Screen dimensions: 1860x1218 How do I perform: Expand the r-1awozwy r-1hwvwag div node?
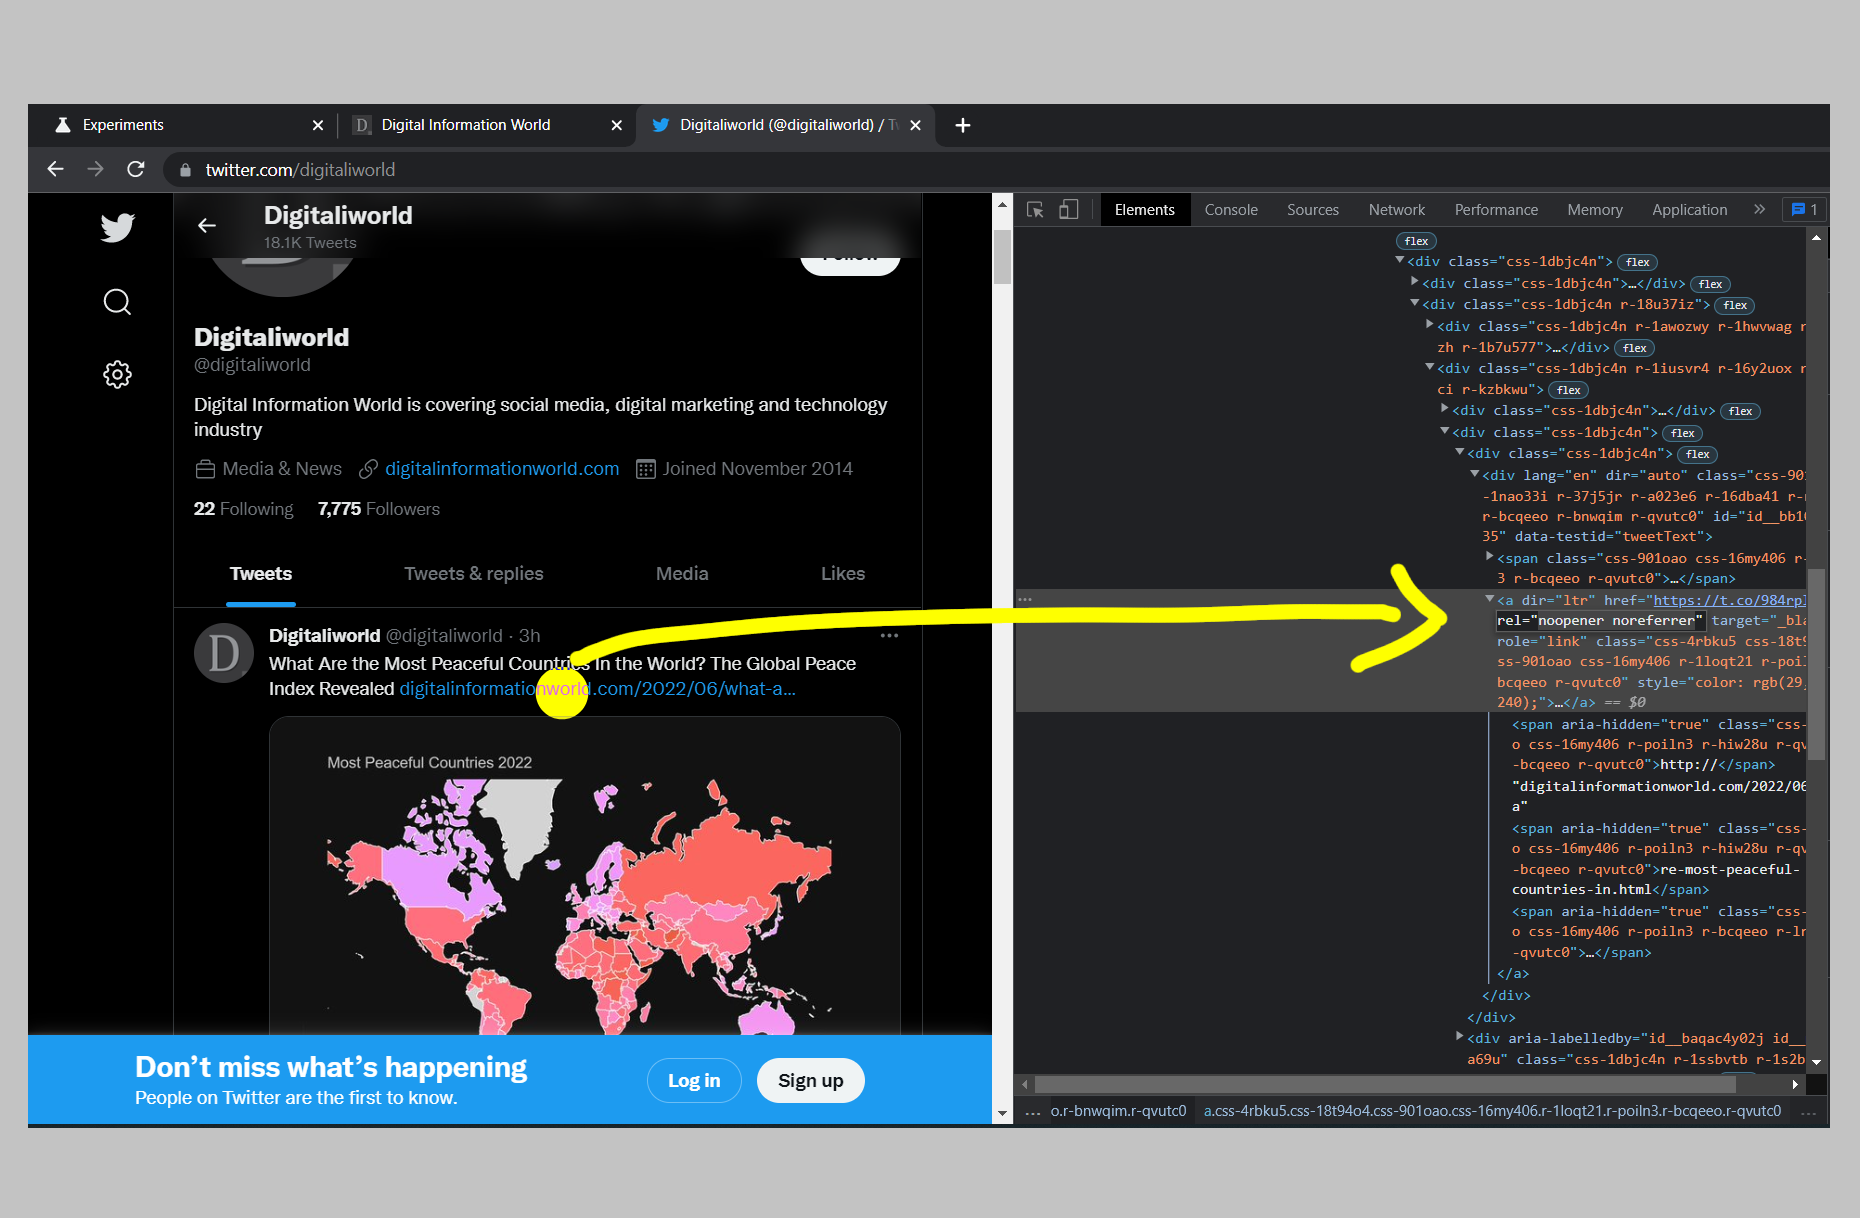(1430, 325)
